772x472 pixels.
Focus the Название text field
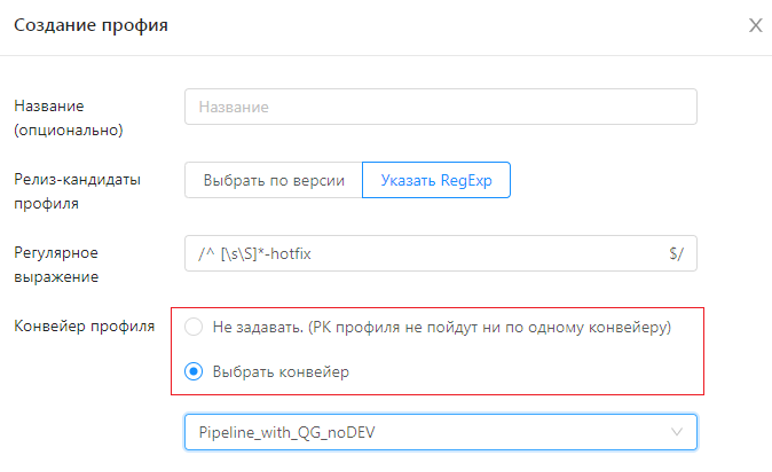tap(440, 106)
